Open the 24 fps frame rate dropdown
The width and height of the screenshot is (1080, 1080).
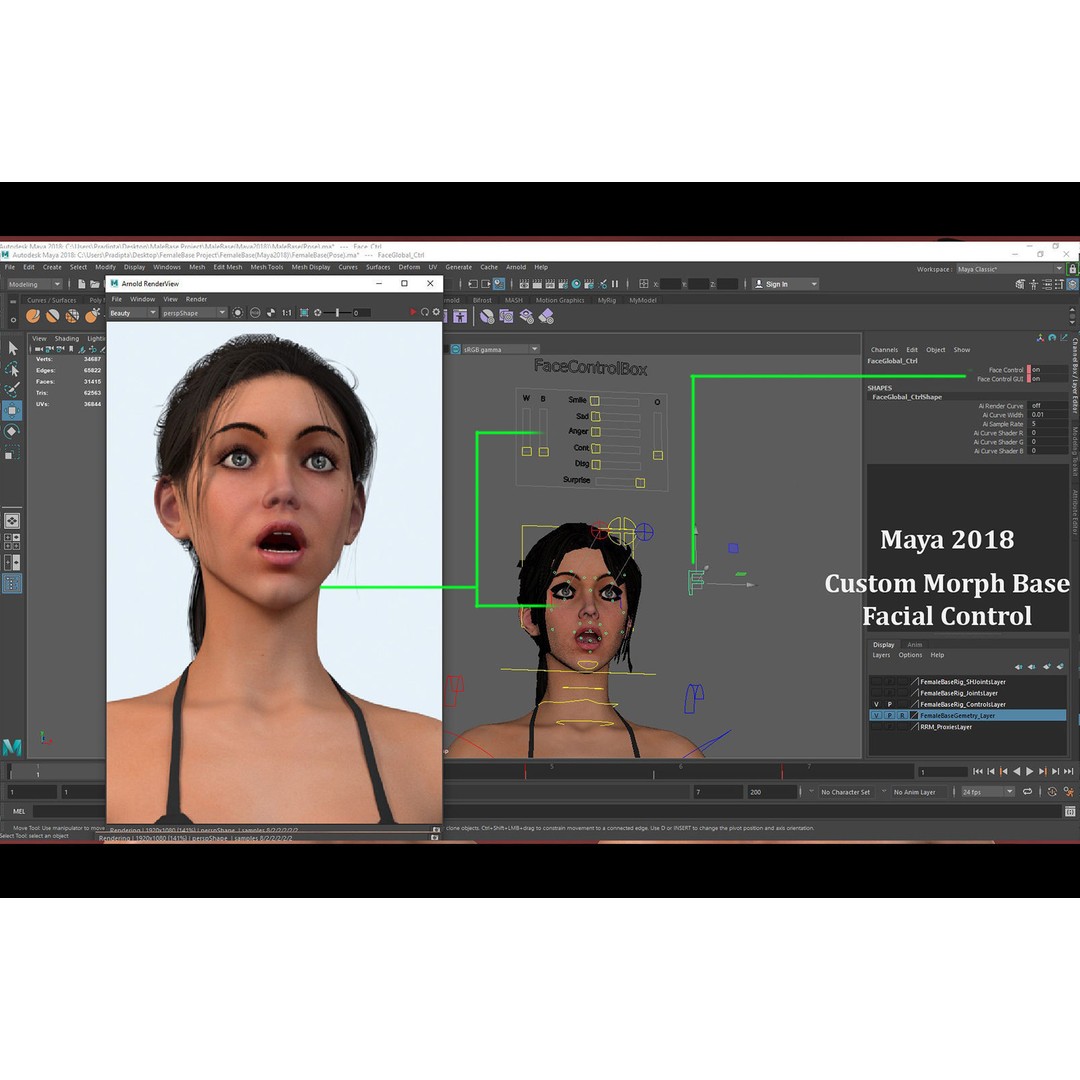988,792
